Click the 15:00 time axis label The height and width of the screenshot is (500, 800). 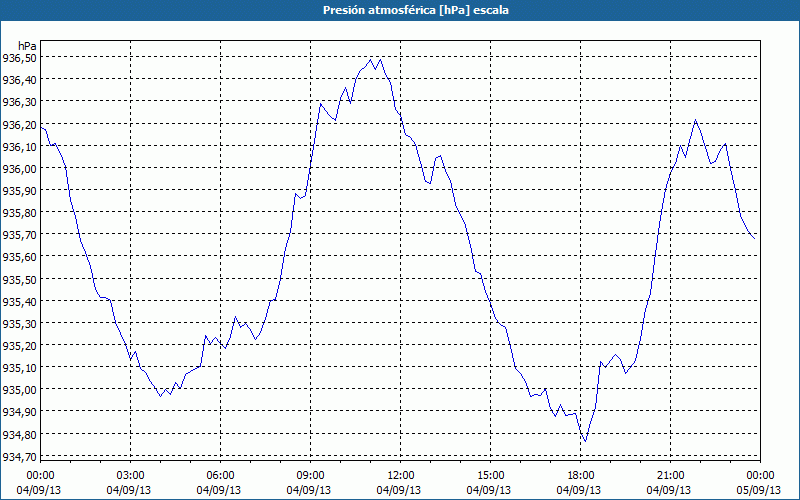pos(490,476)
